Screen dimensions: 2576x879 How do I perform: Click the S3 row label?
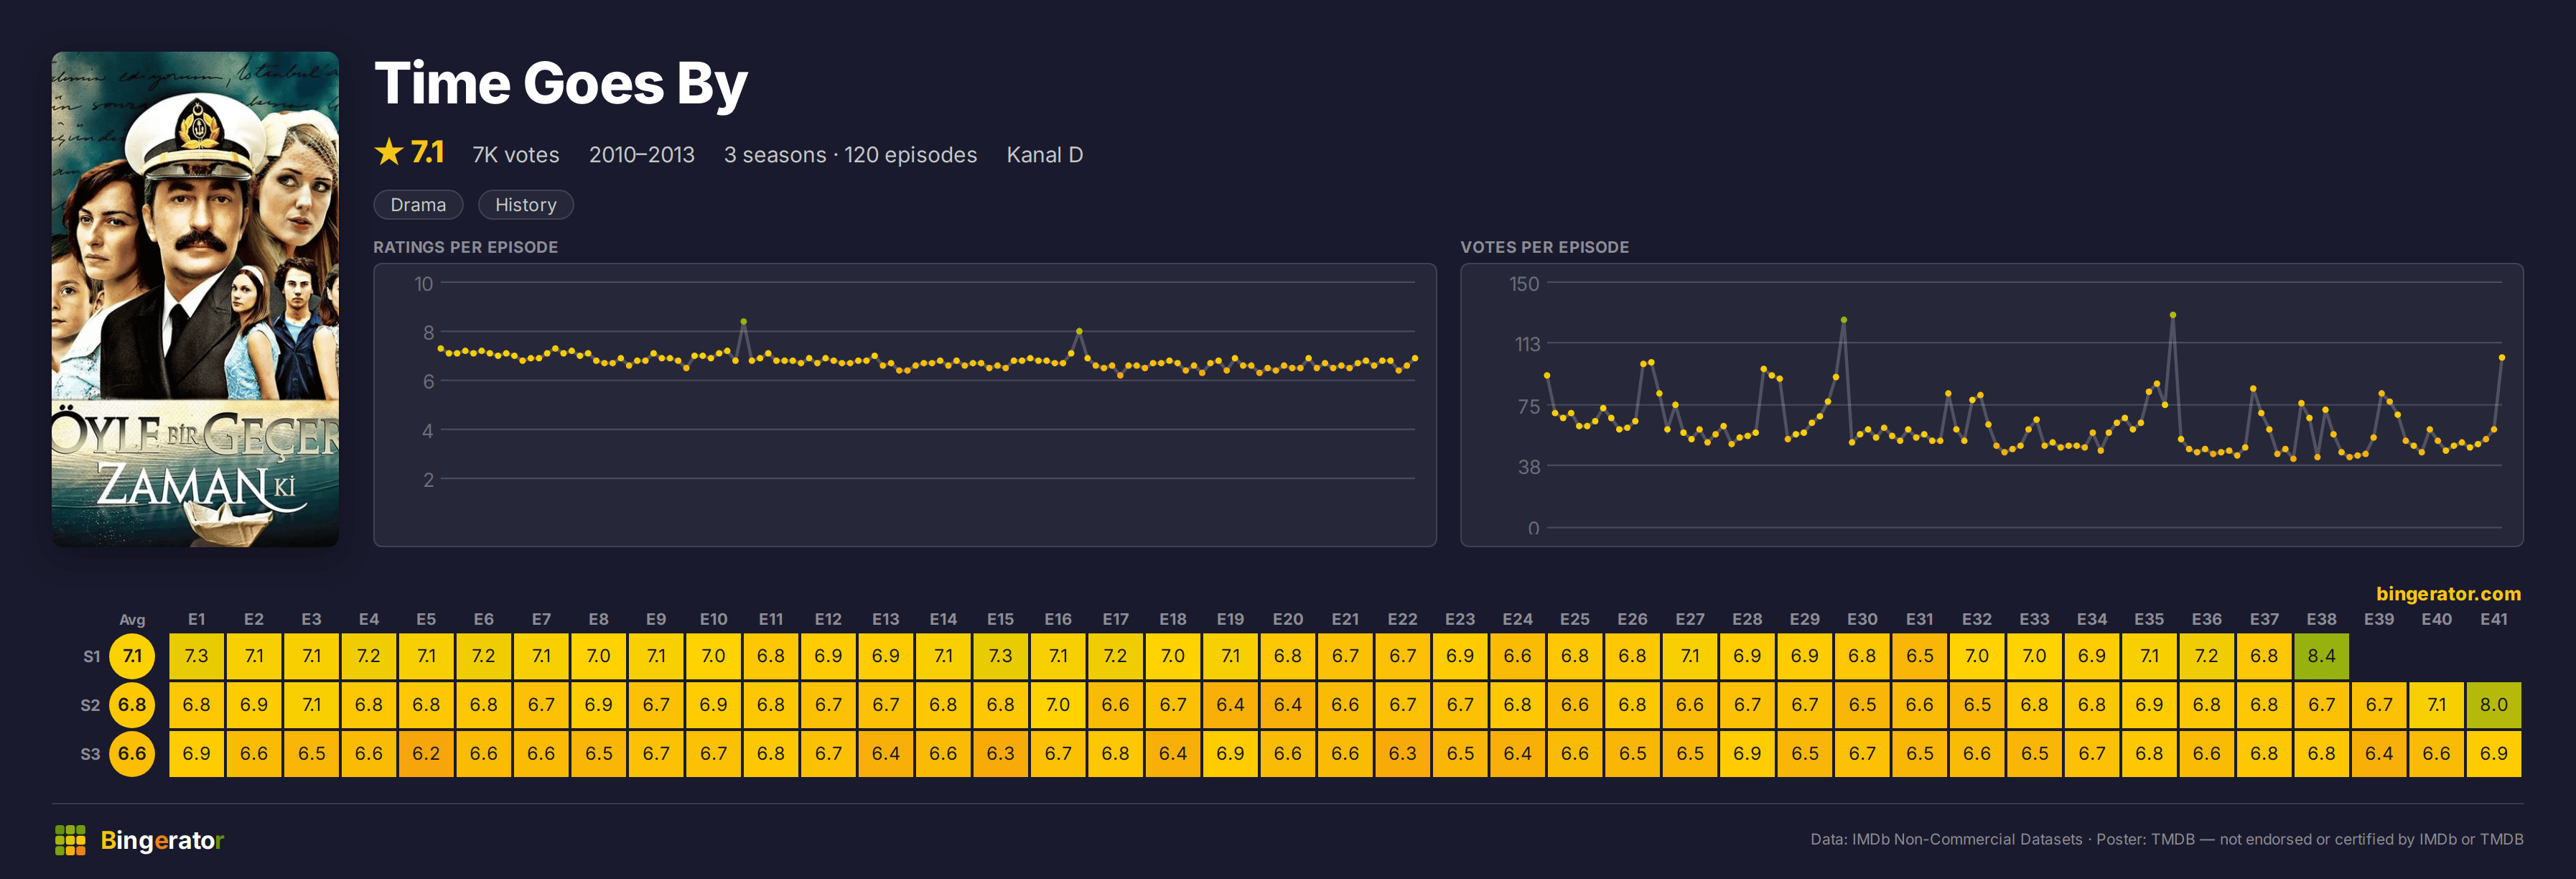(x=90, y=754)
